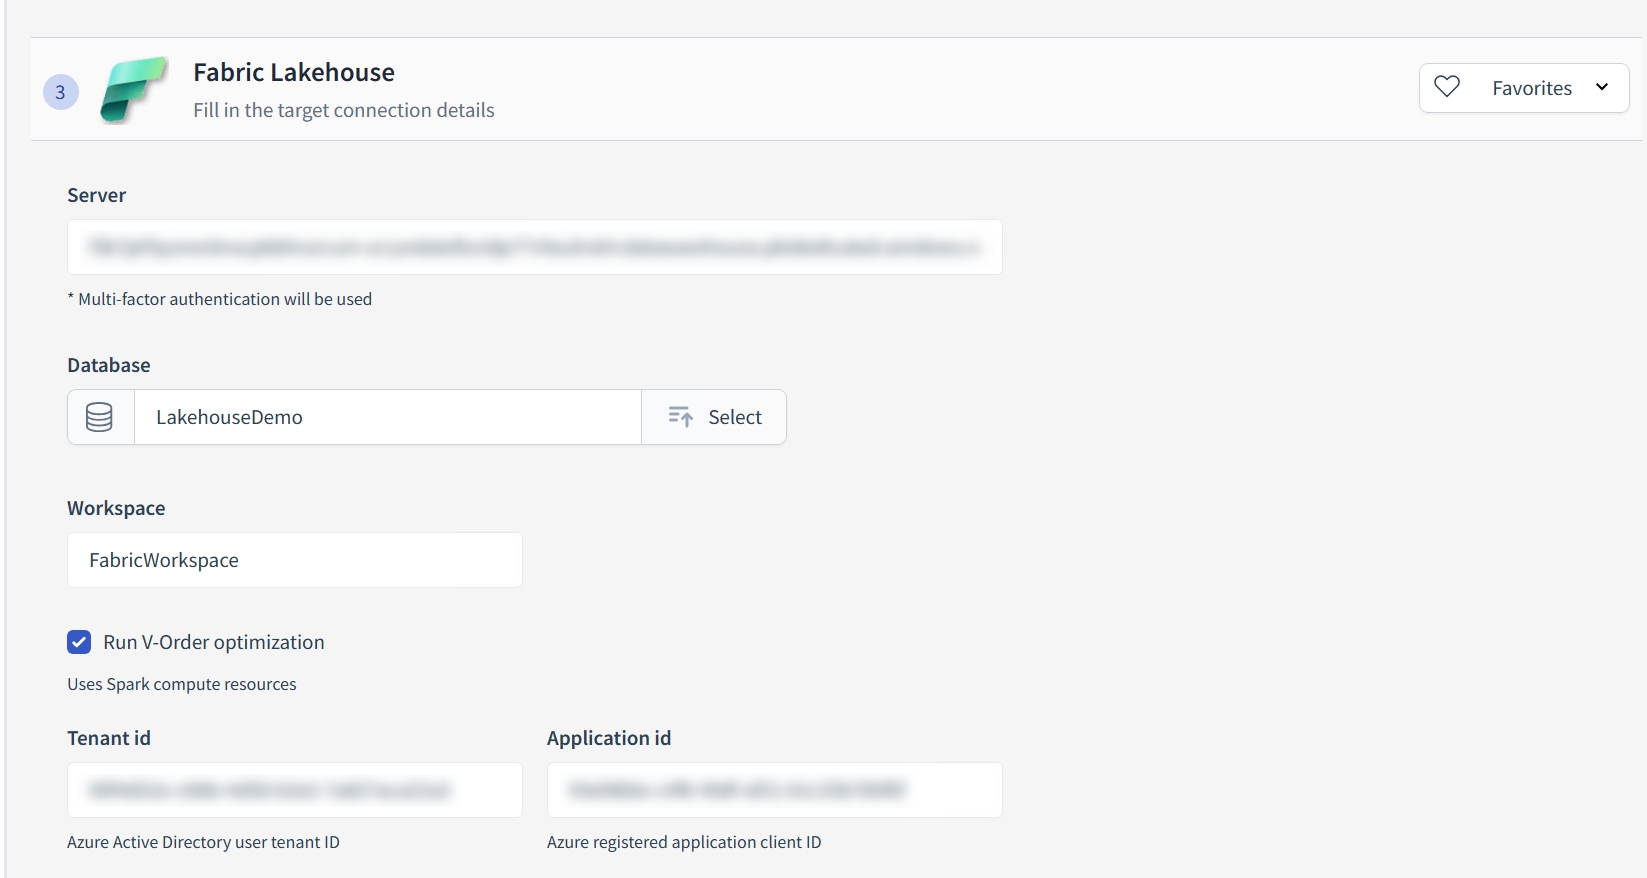Click the multi-factor authentication note

click(220, 299)
